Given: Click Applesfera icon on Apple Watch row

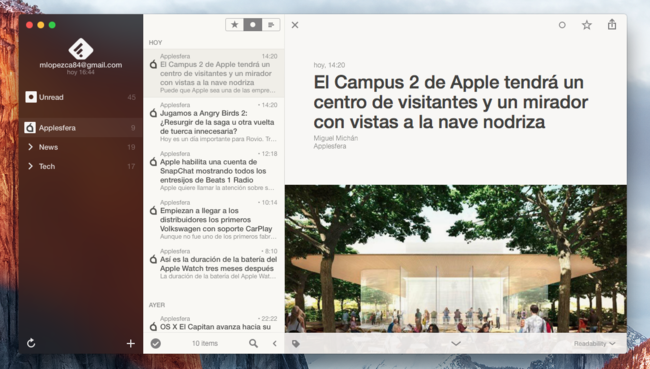Looking at the screenshot, I should (153, 260).
